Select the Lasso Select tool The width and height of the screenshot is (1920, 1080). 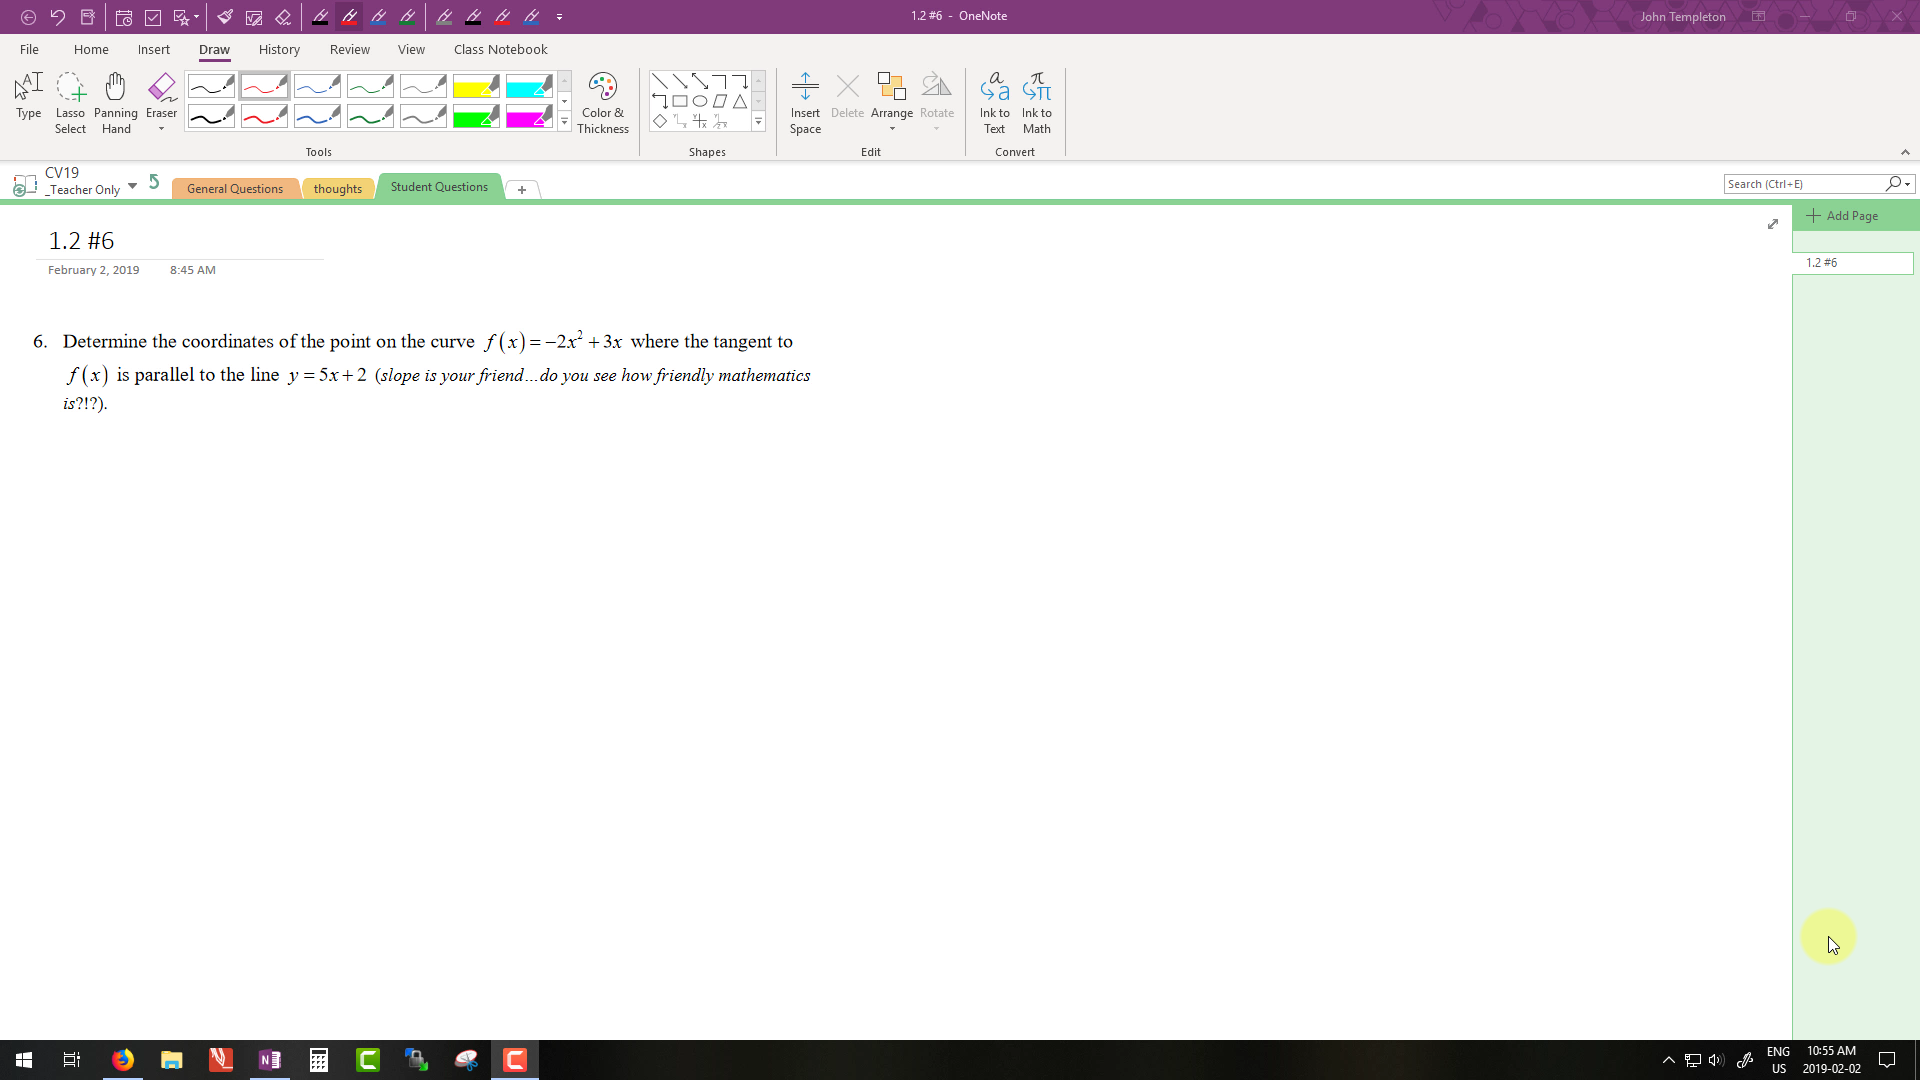click(x=70, y=102)
